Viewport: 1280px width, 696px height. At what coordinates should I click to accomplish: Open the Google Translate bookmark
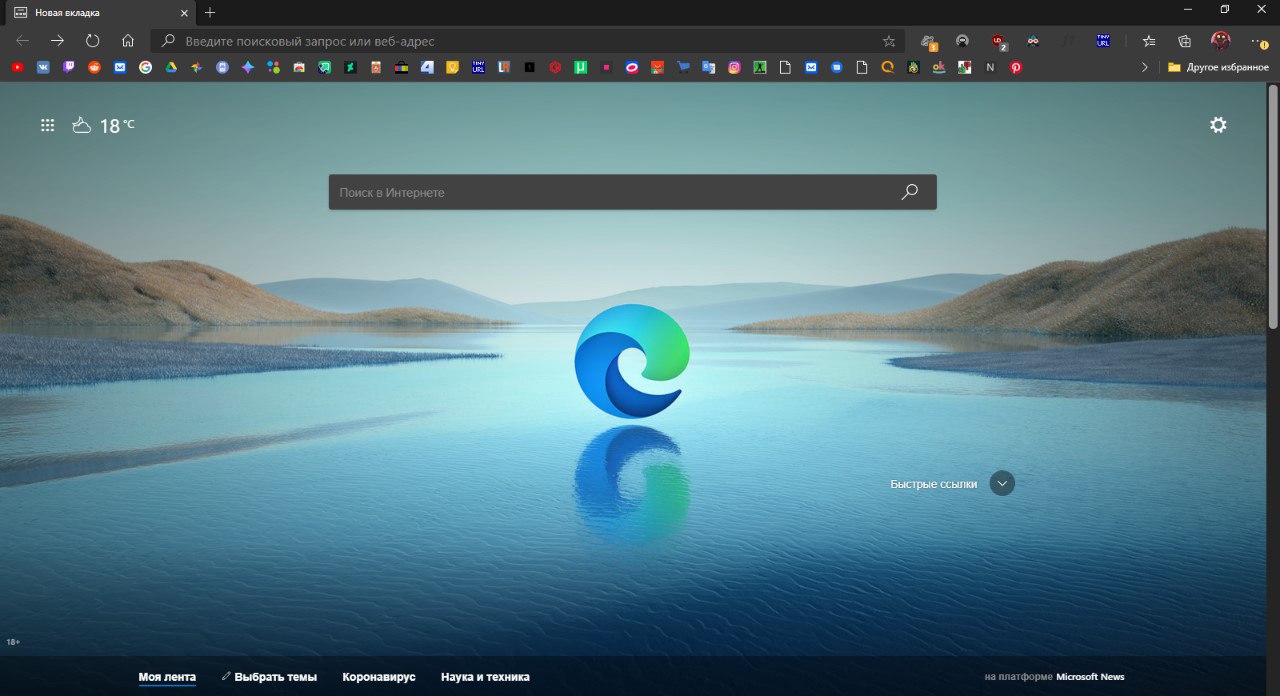[x=708, y=67]
